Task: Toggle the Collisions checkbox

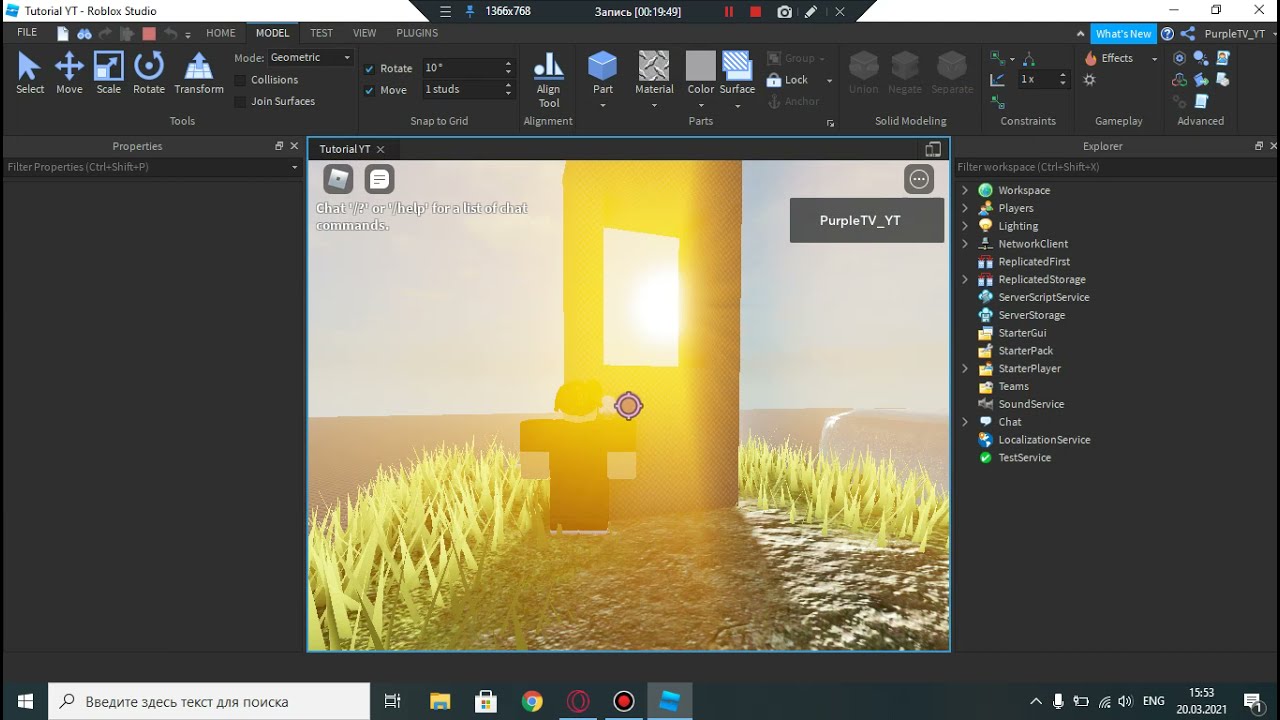Action: 240,80
